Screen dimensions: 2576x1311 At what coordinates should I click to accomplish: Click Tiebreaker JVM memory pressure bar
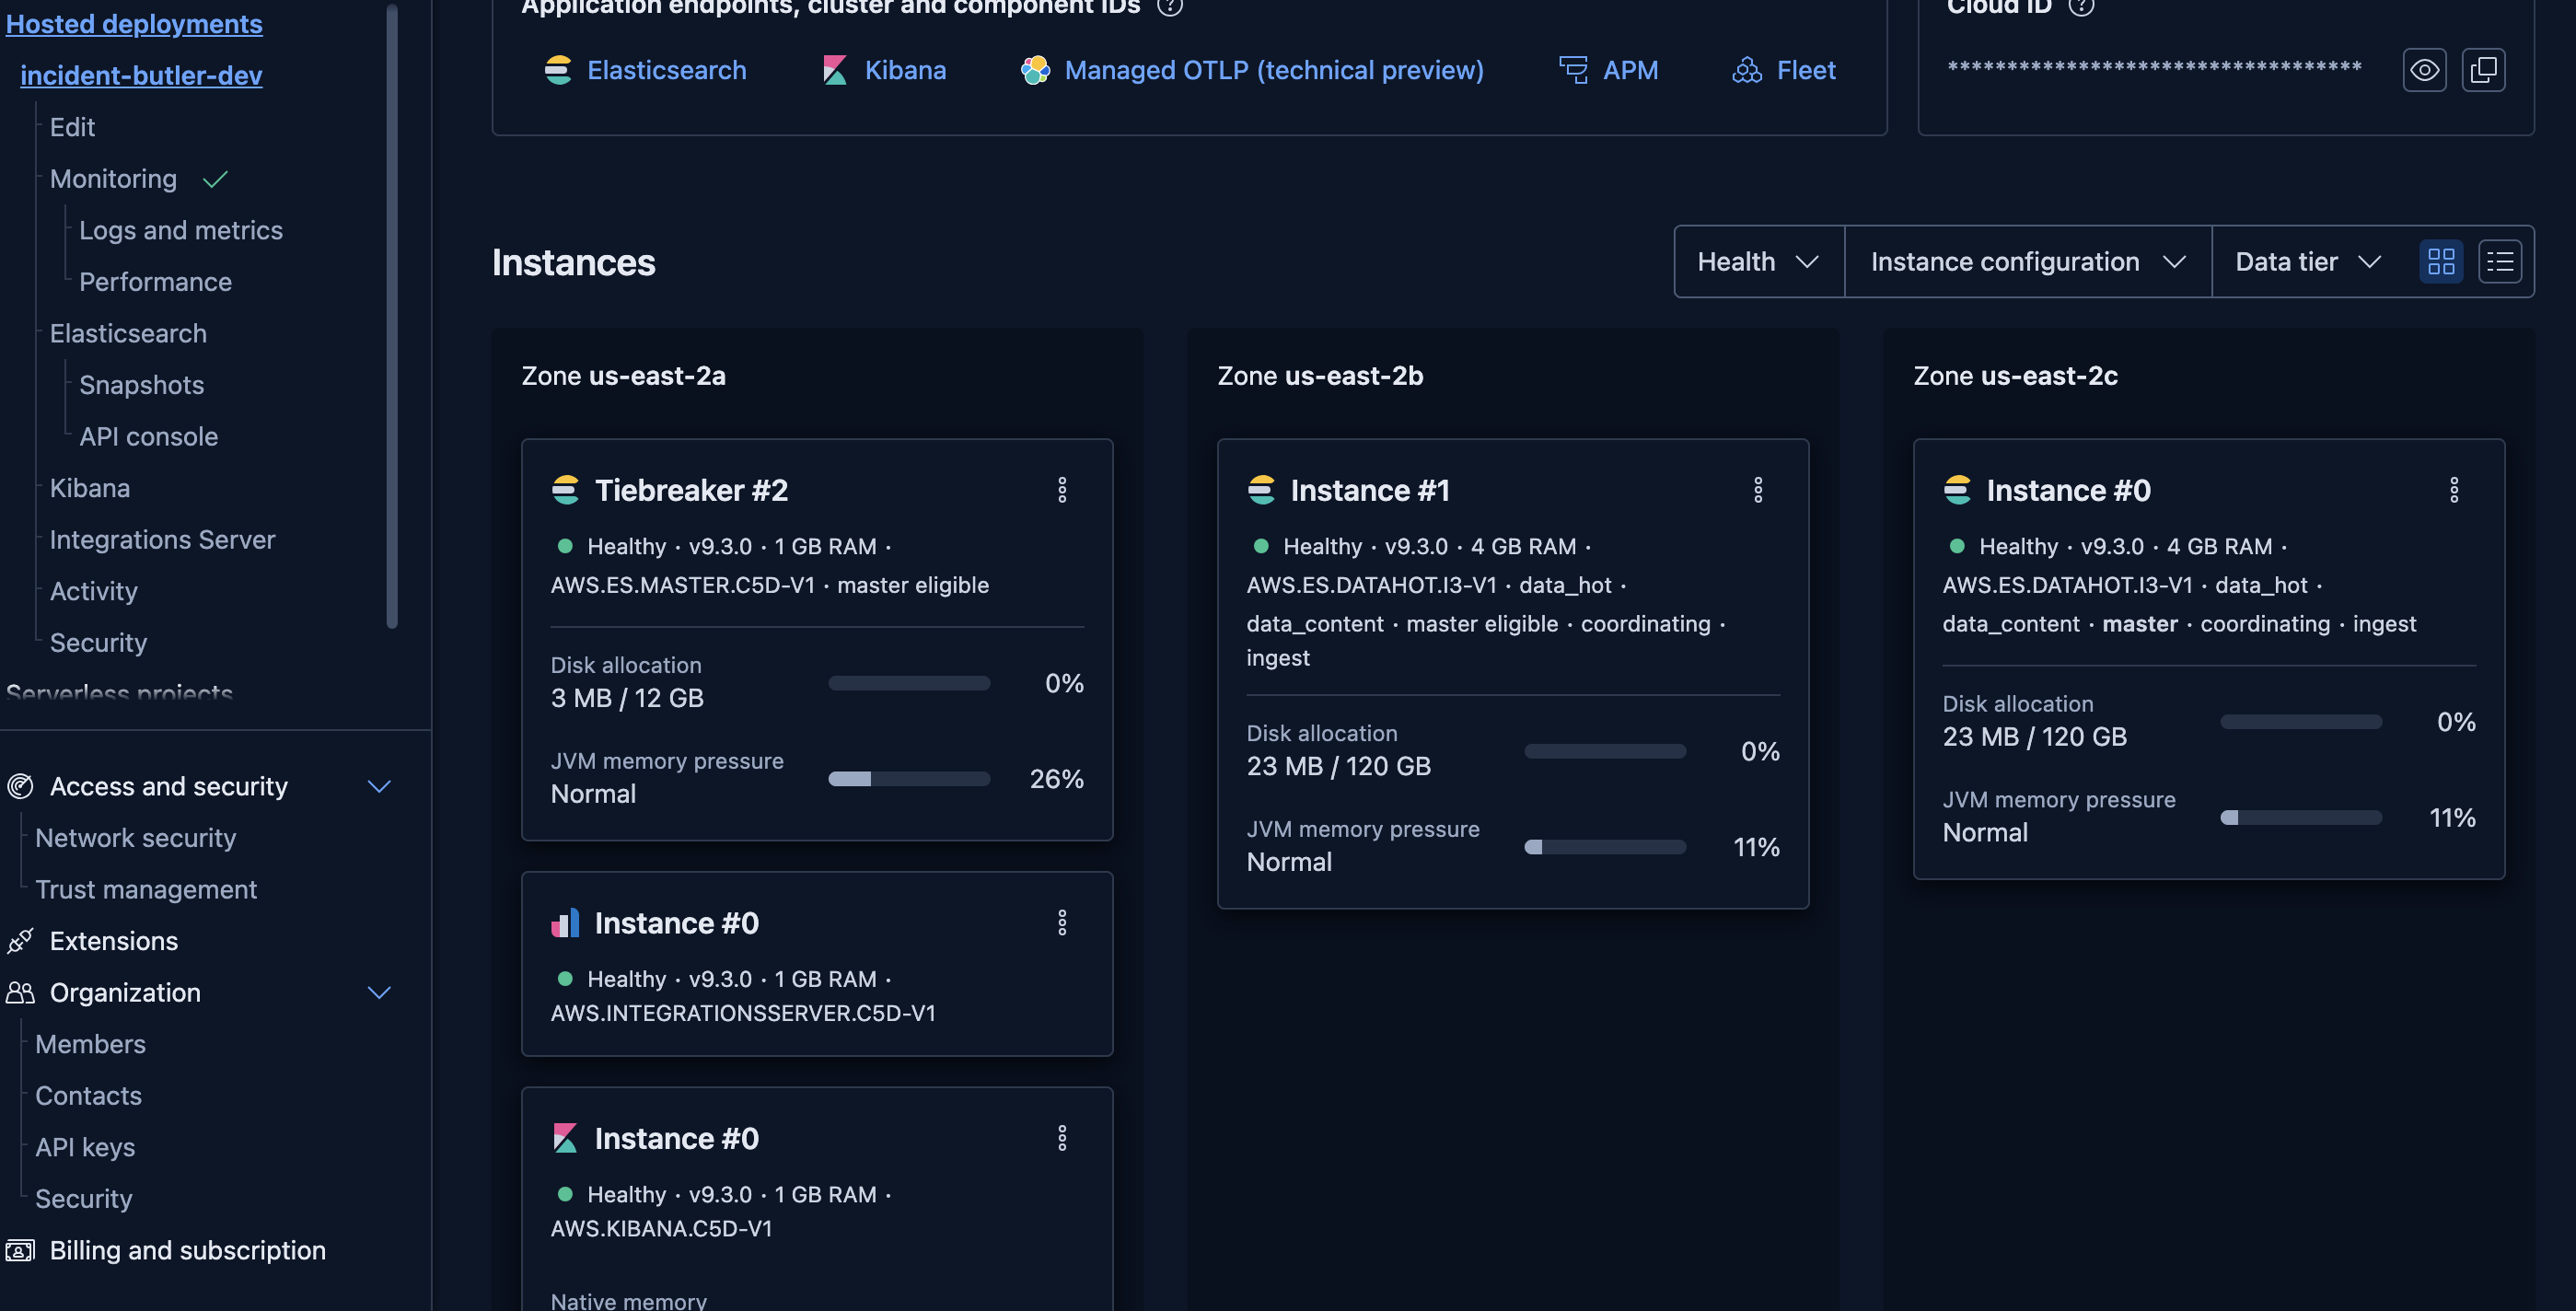click(x=908, y=779)
